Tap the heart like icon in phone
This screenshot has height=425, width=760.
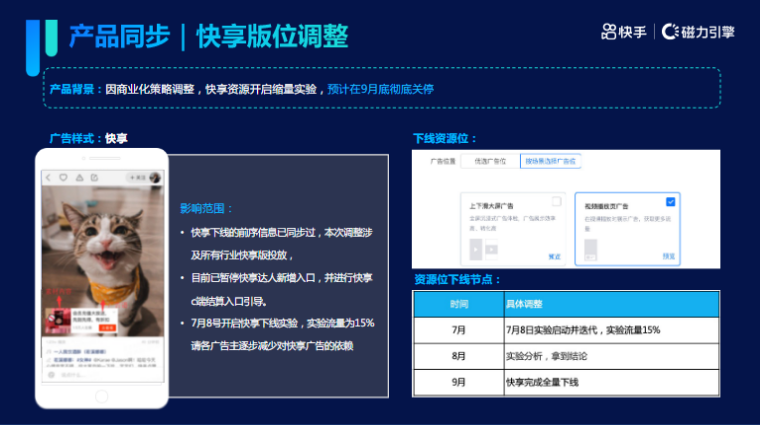[62, 177]
